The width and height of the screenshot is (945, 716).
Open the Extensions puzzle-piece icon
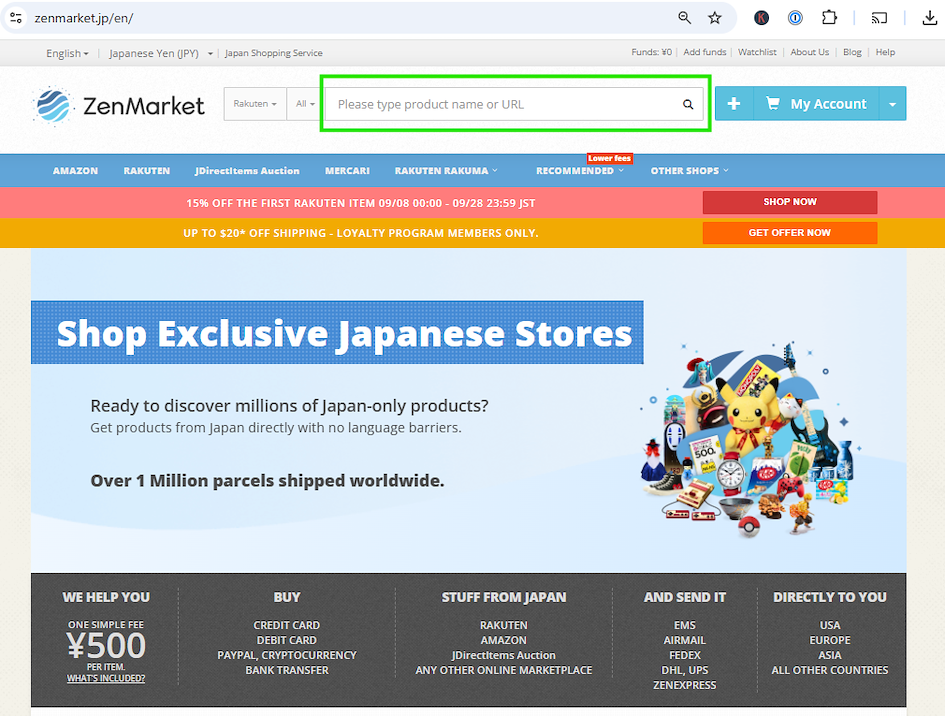pos(829,17)
